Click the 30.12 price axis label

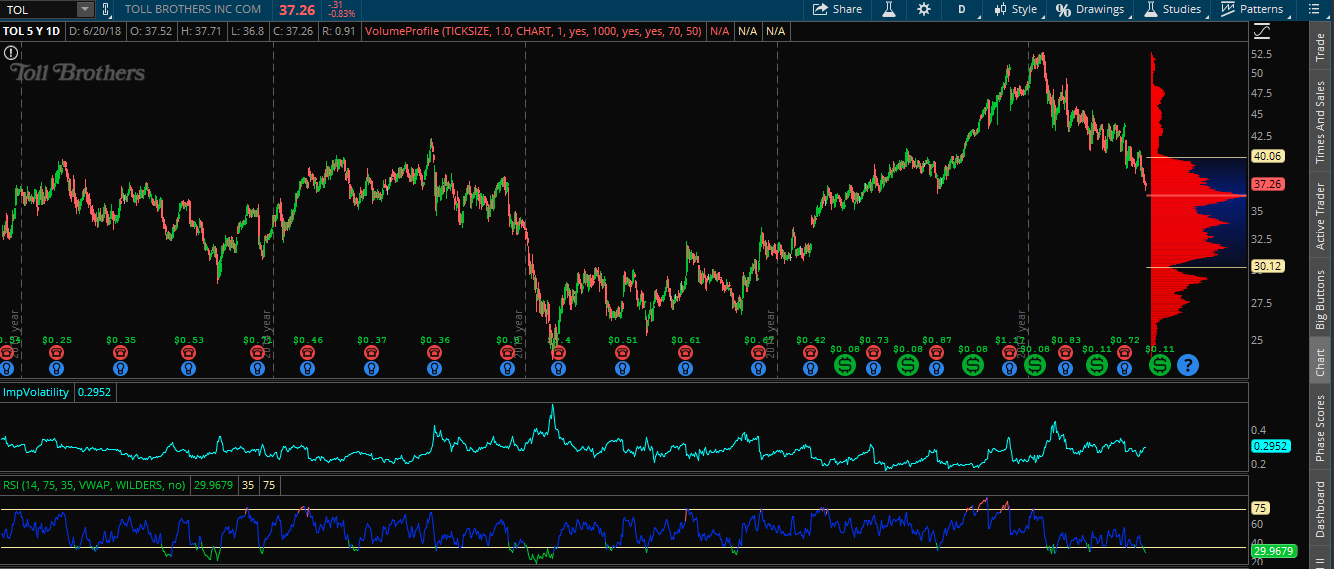(1267, 266)
